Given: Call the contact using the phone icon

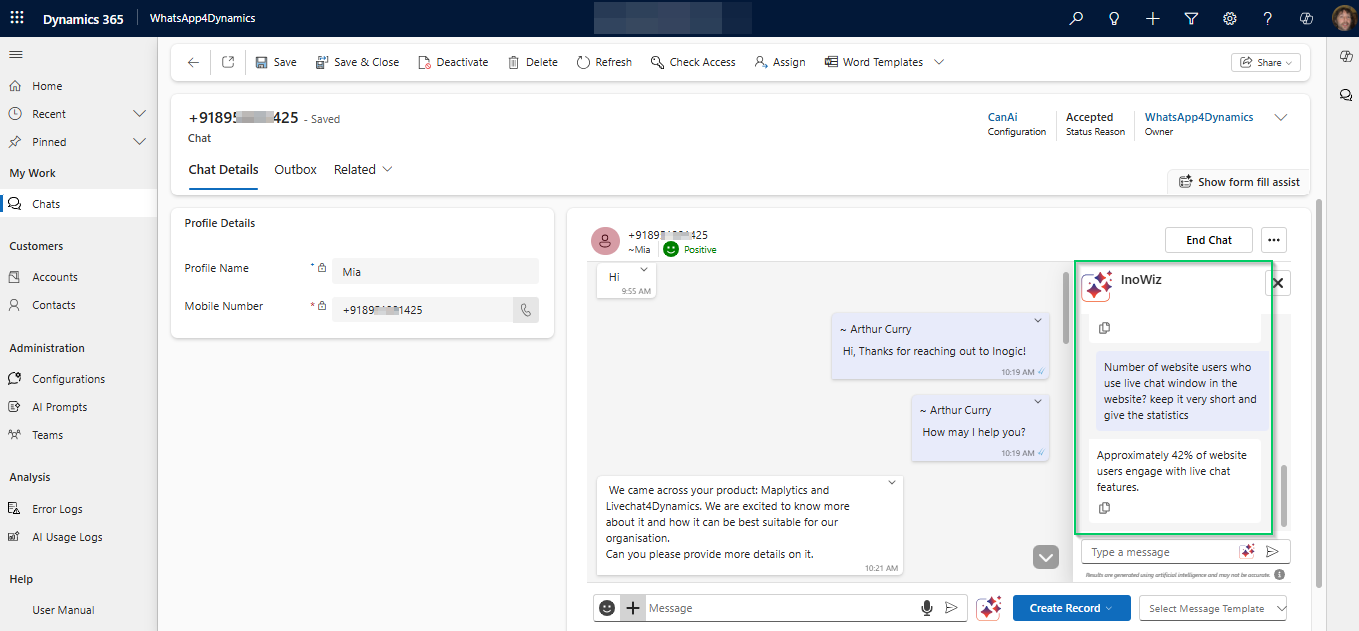Looking at the screenshot, I should tap(525, 309).
